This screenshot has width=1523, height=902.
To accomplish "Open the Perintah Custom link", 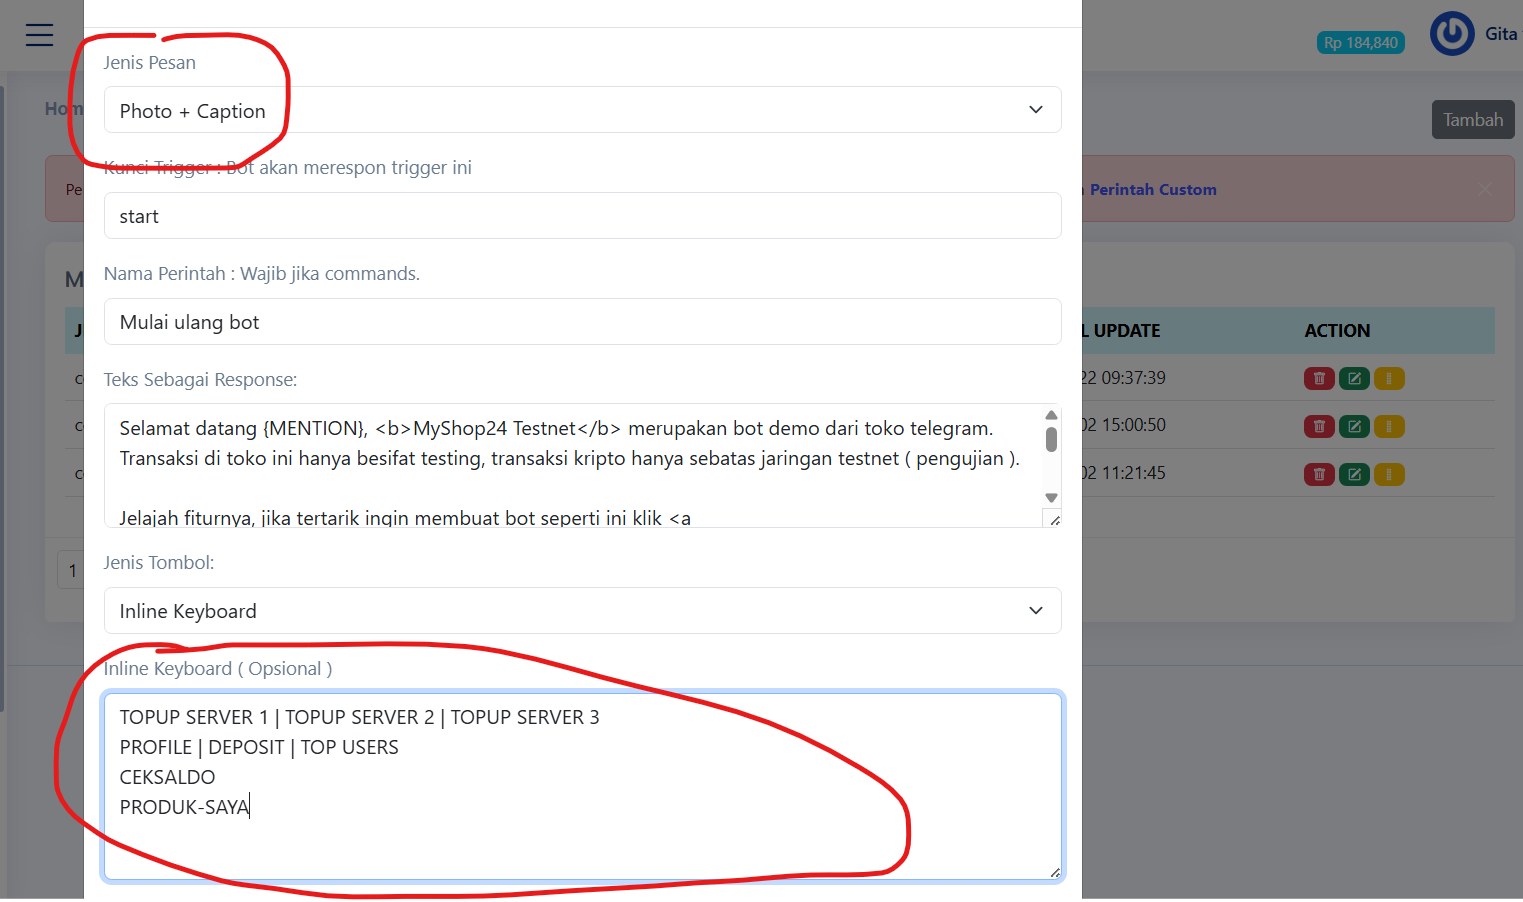I will point(1152,190).
